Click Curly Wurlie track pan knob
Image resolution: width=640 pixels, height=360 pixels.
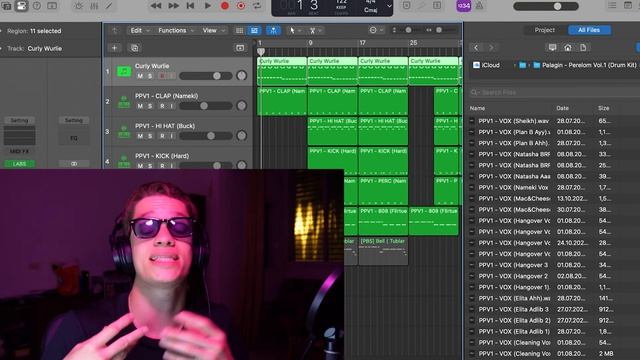pyautogui.click(x=242, y=76)
